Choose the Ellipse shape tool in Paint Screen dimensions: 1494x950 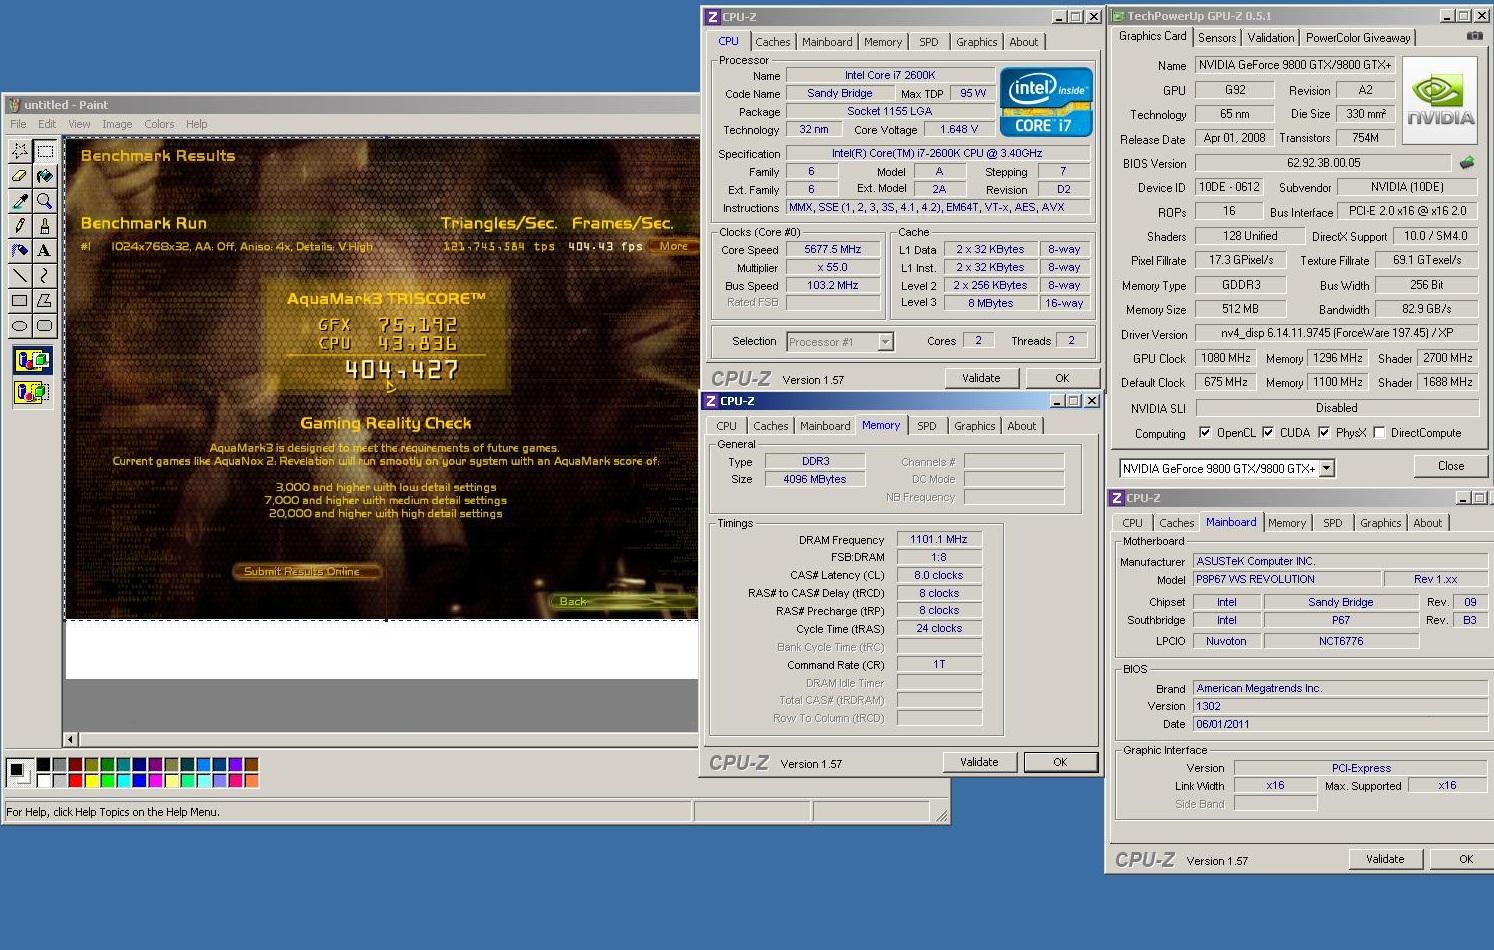[20, 325]
